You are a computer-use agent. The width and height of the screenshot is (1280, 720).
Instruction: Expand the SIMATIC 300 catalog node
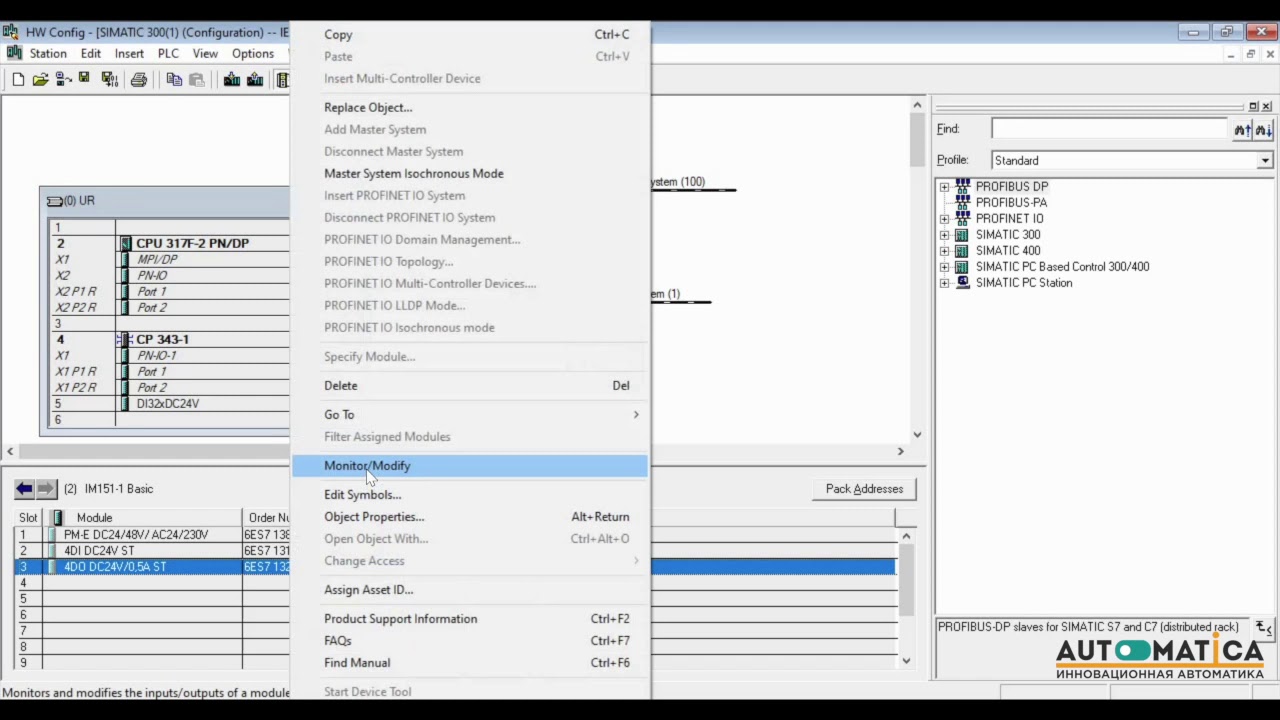944,235
